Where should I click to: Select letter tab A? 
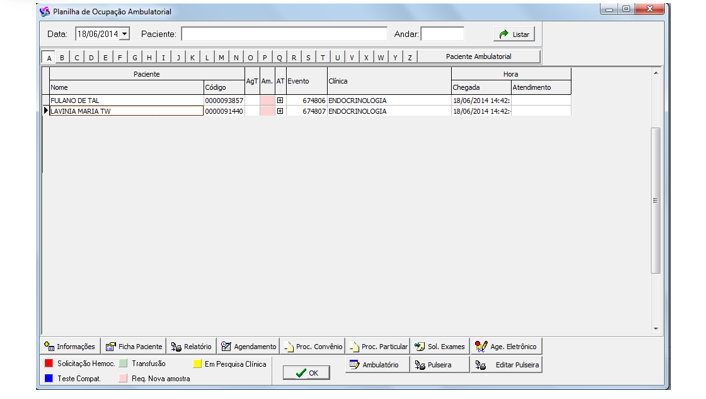(x=49, y=57)
